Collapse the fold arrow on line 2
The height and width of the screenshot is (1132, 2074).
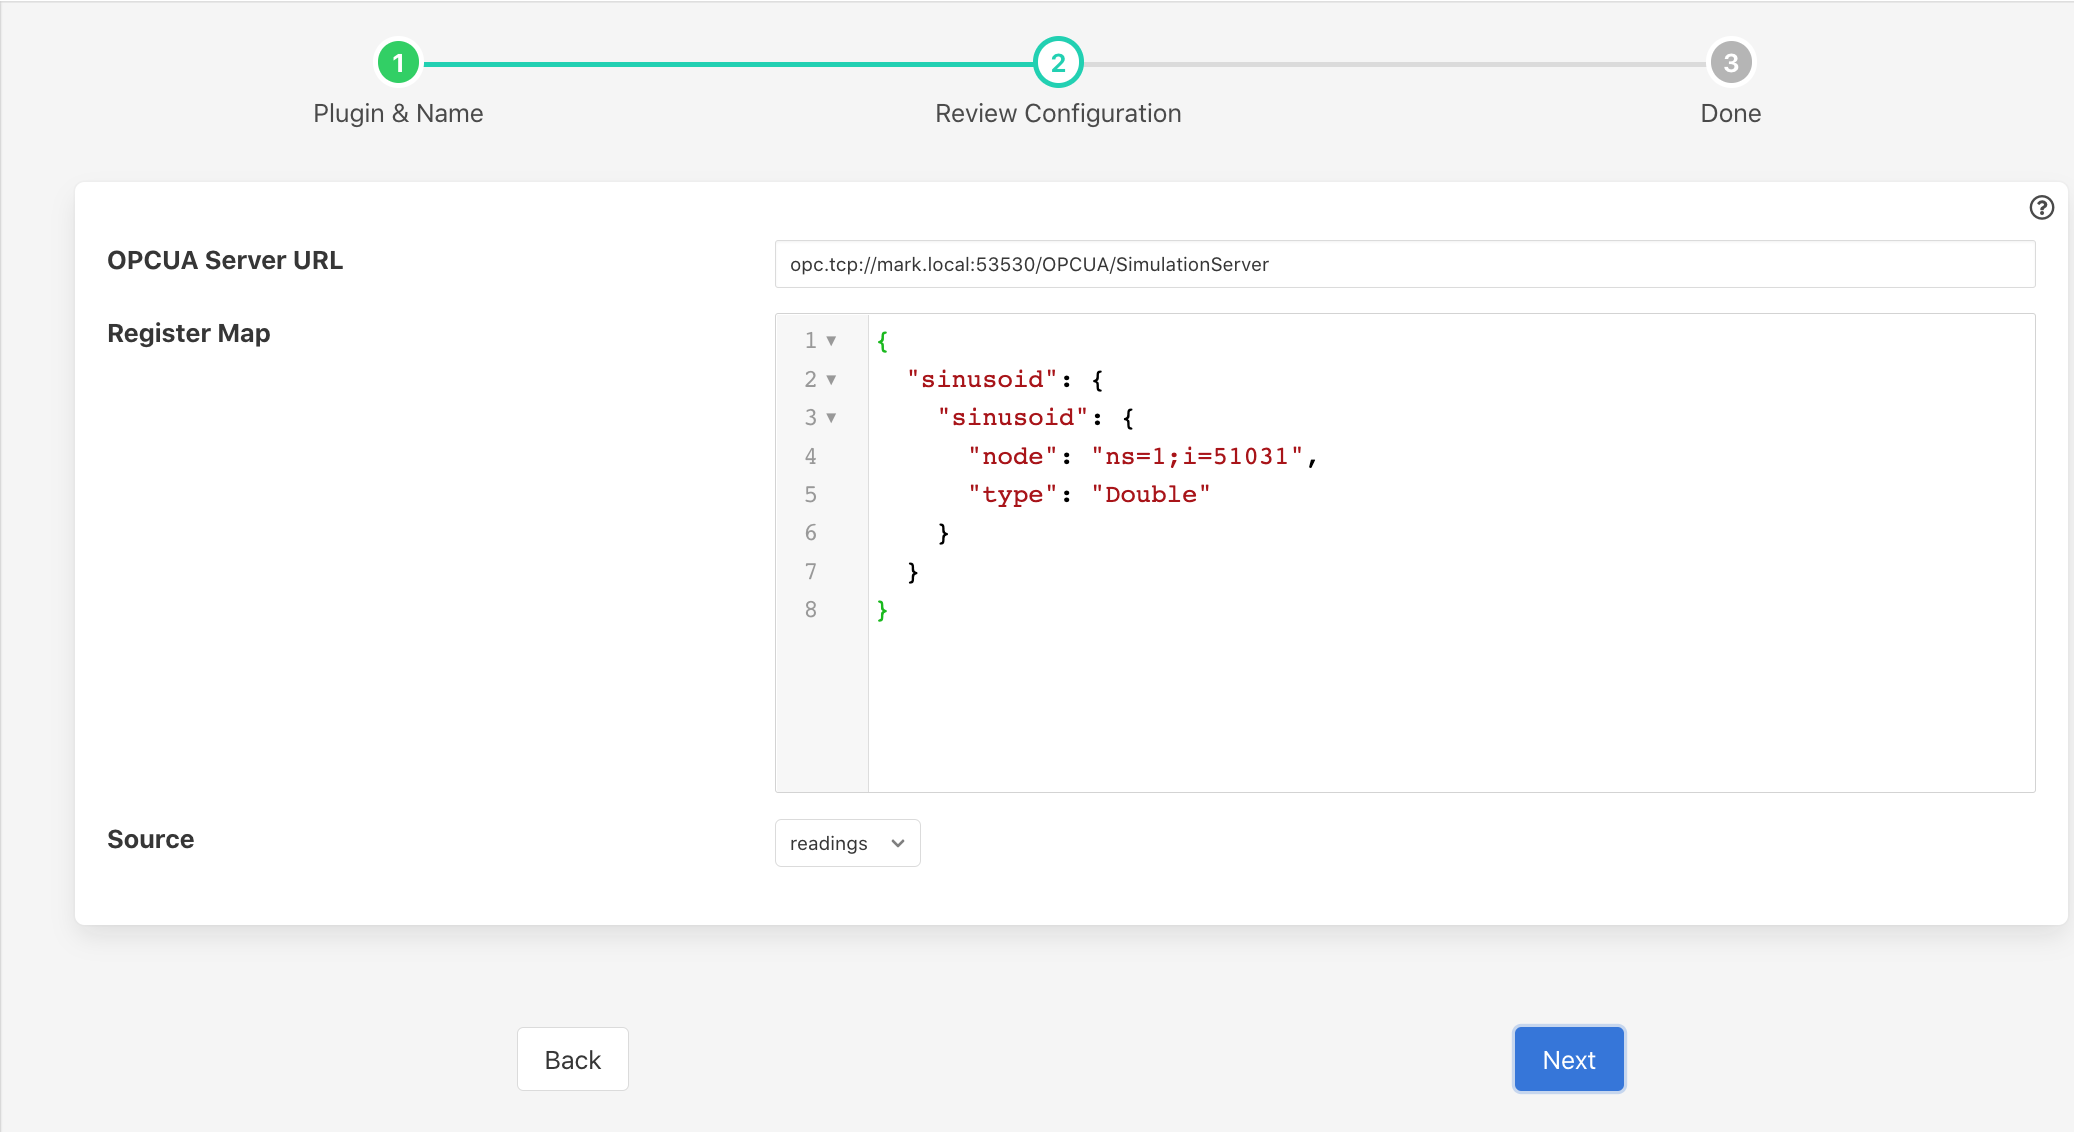pyautogui.click(x=831, y=380)
